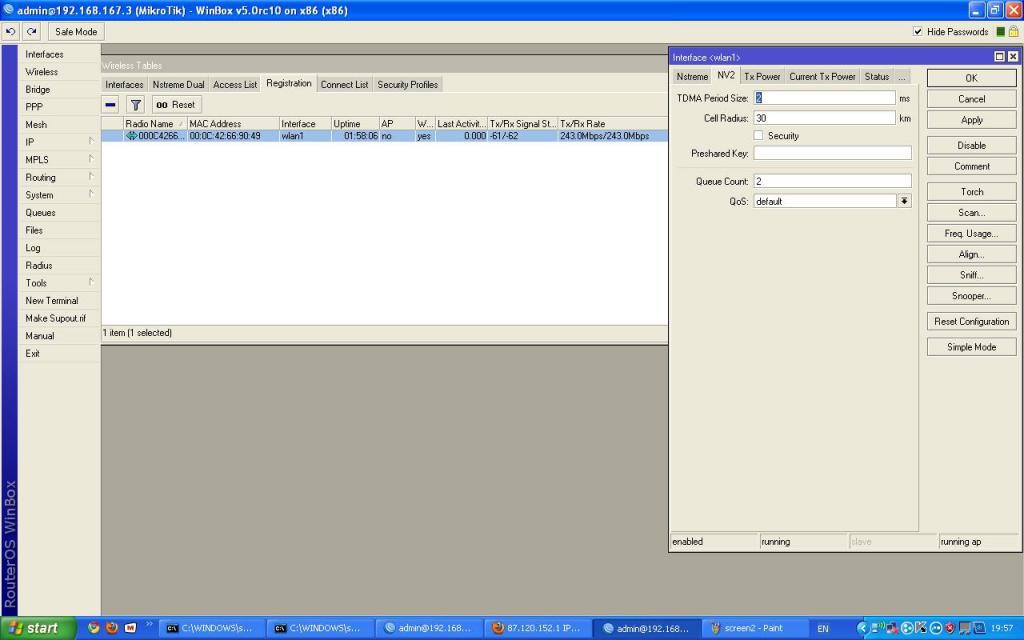Image resolution: width=1024 pixels, height=640 pixels.
Task: Open the QoS dropdown arrow
Action: (x=904, y=201)
